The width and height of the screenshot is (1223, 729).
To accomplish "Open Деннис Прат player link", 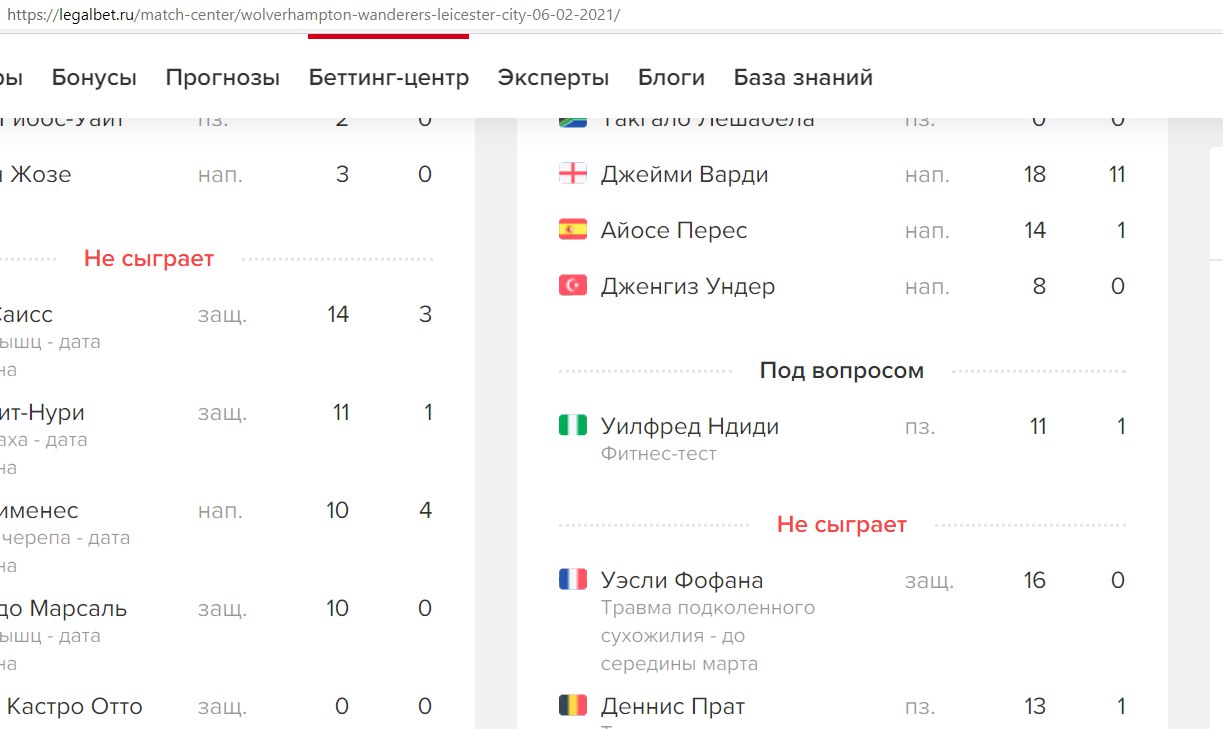I will (672, 707).
